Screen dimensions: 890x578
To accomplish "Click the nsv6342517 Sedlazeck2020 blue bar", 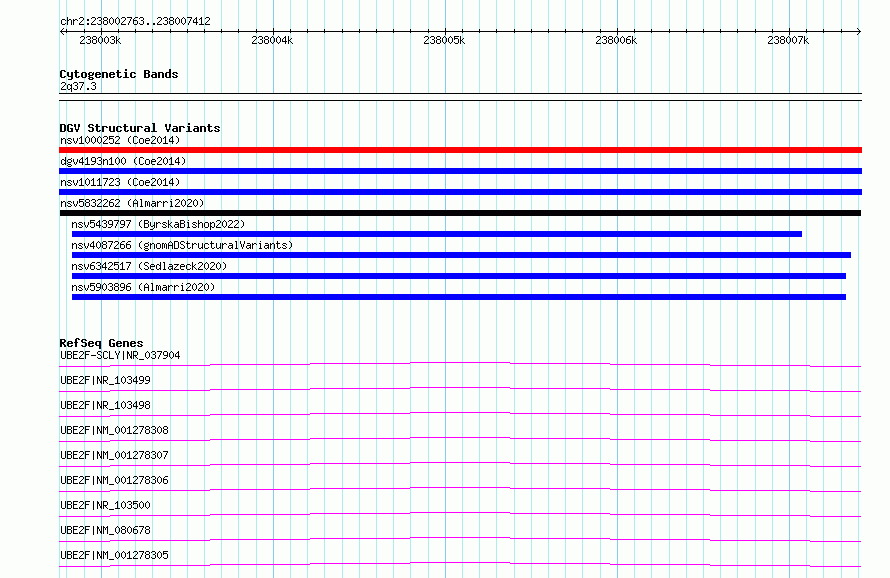I will click(459, 276).
